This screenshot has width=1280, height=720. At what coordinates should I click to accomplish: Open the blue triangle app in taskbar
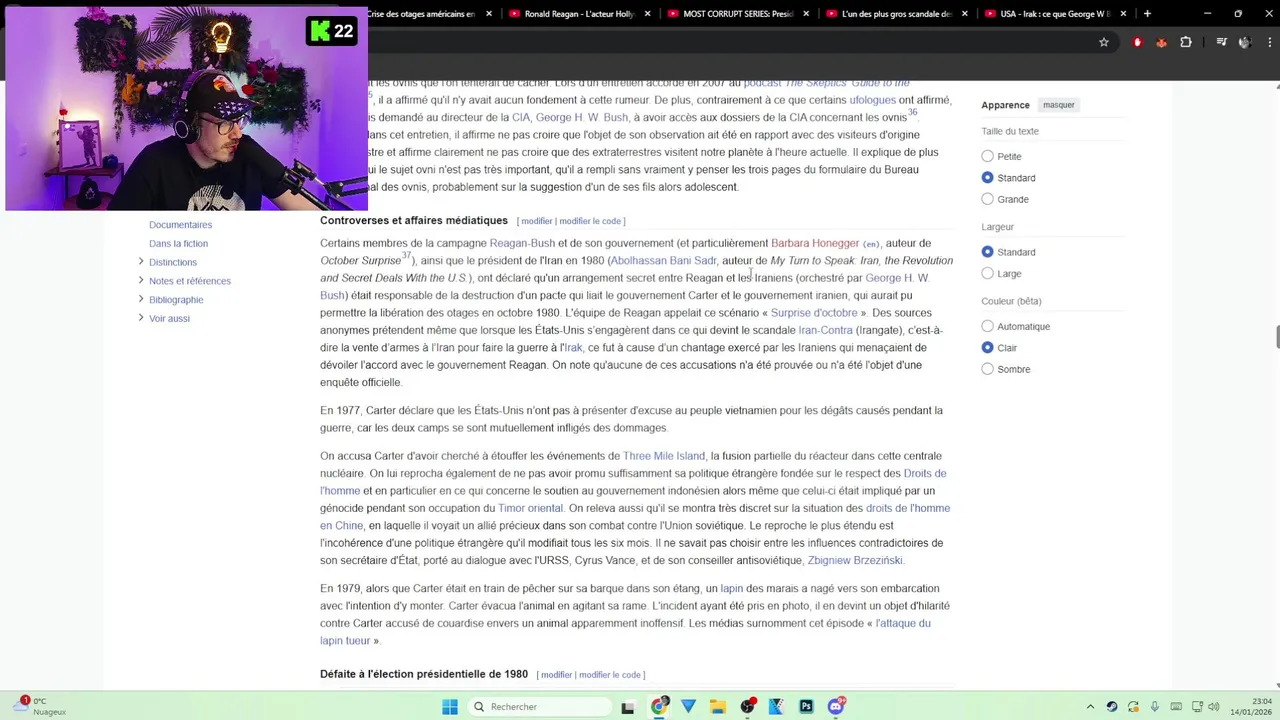(x=688, y=707)
